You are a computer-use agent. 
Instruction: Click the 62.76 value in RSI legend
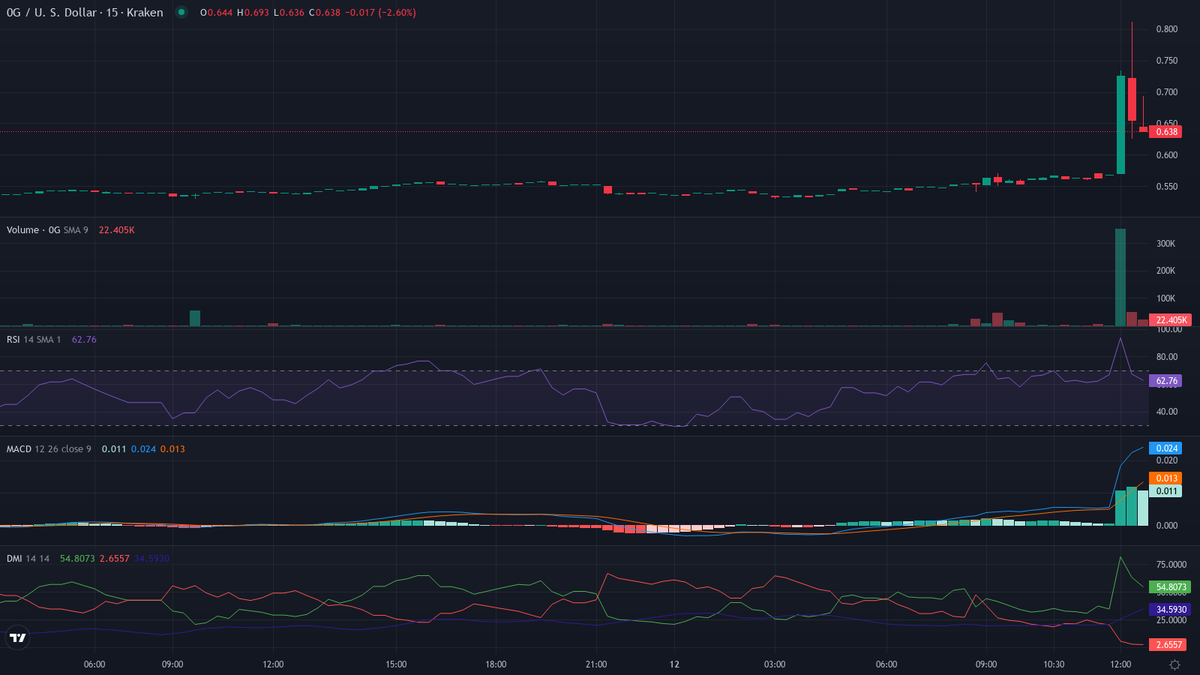(84, 339)
